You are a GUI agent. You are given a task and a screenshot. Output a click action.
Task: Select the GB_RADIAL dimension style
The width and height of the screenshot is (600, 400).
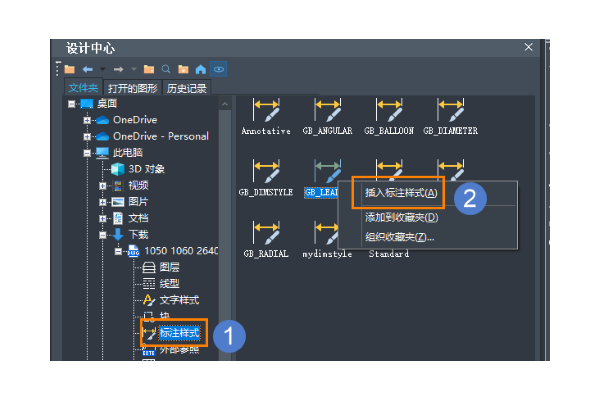[x=266, y=239]
